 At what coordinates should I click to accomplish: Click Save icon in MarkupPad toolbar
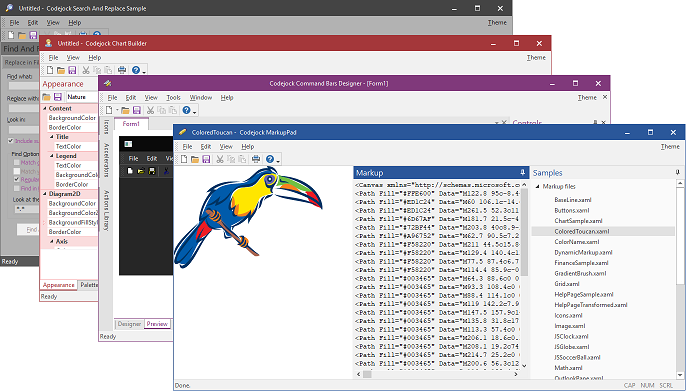pos(206,159)
